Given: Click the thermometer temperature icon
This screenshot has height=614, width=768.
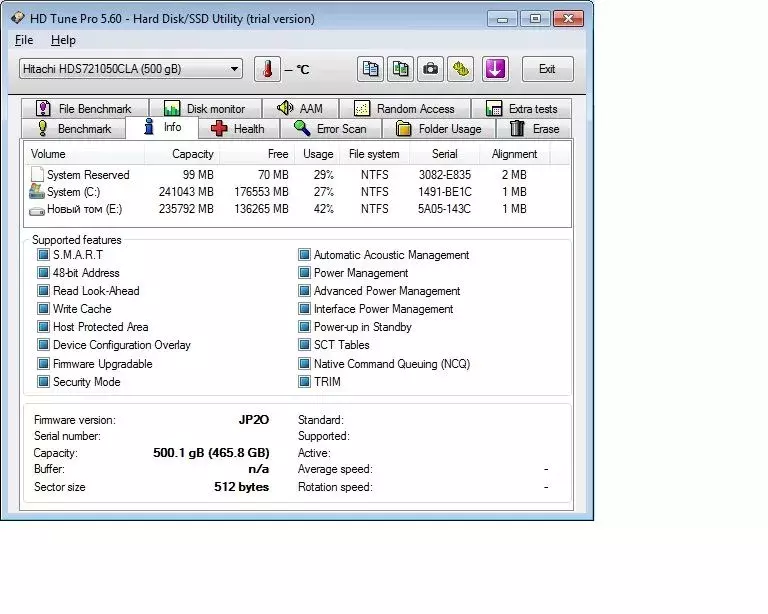Looking at the screenshot, I should (267, 69).
